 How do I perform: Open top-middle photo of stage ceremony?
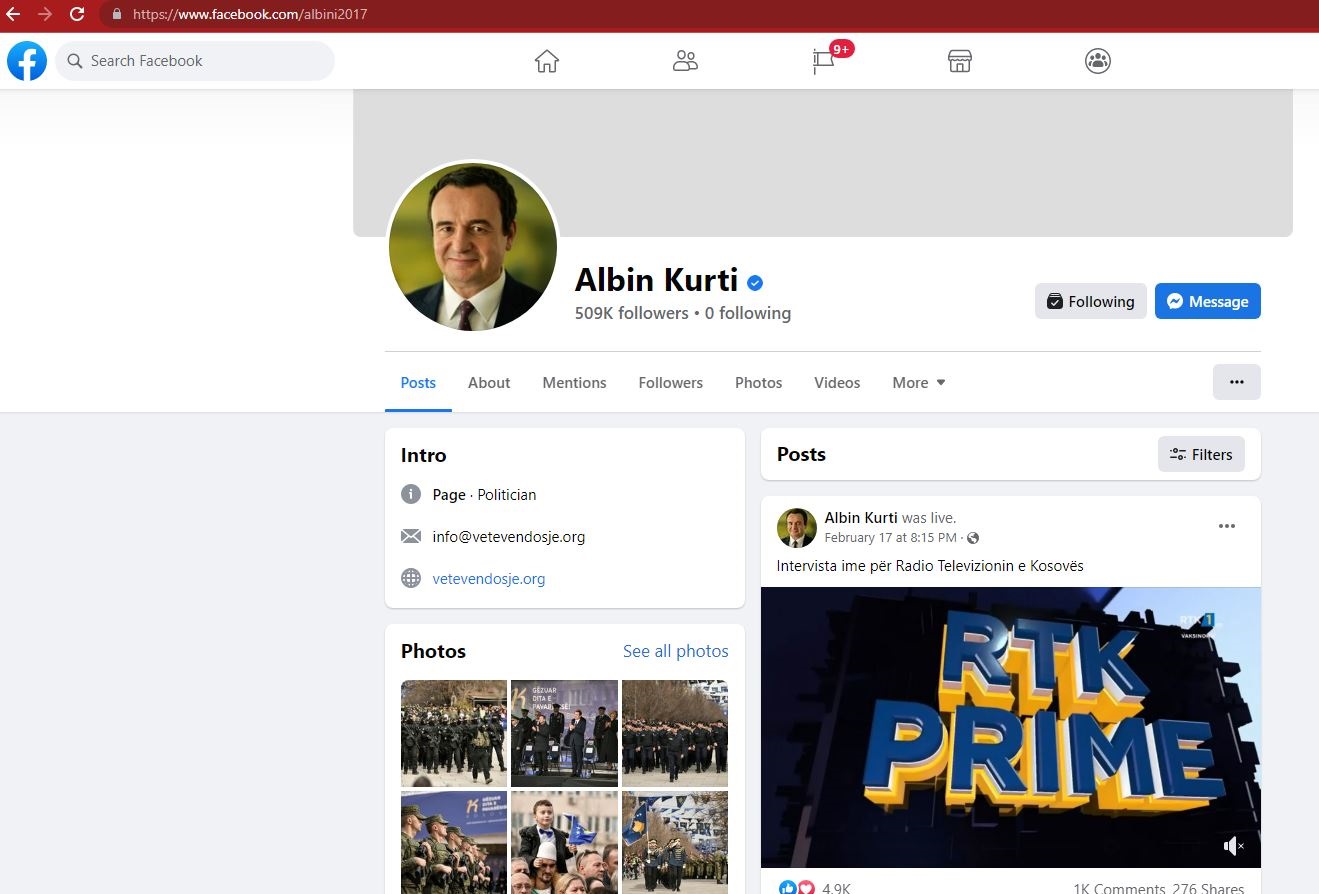(x=564, y=733)
